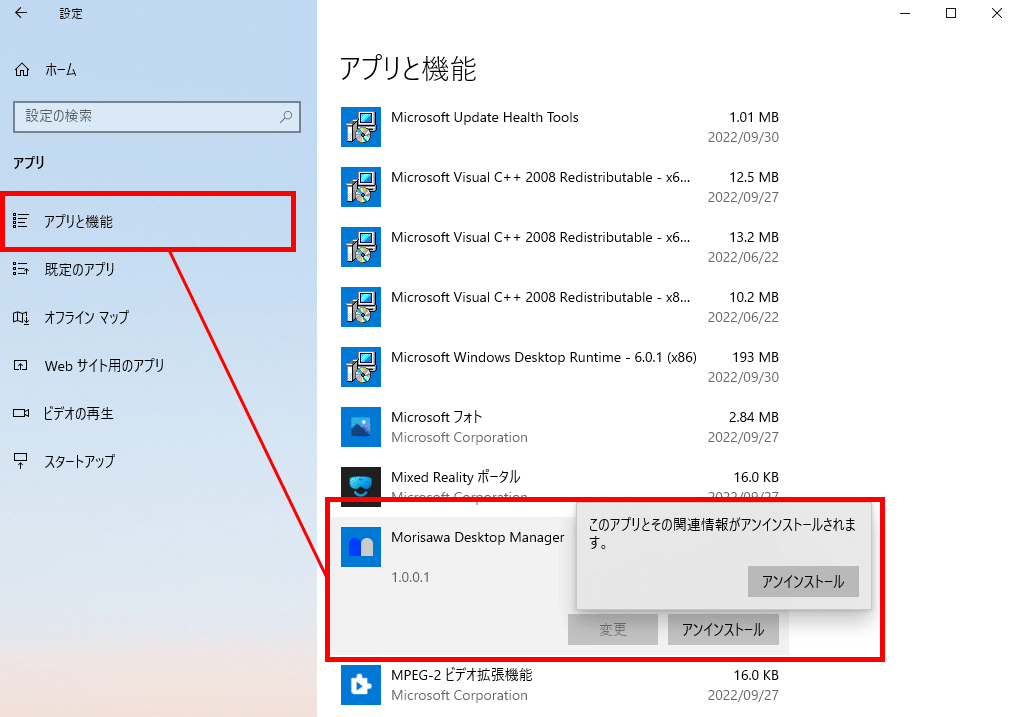Select MPEG-2 ビデオ拡張機能 entry
1013x717 pixels.
(461, 675)
